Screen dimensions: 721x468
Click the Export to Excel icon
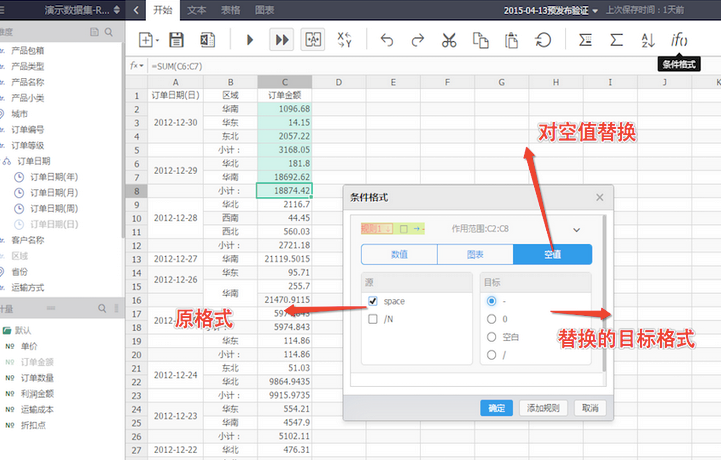[x=207, y=40]
